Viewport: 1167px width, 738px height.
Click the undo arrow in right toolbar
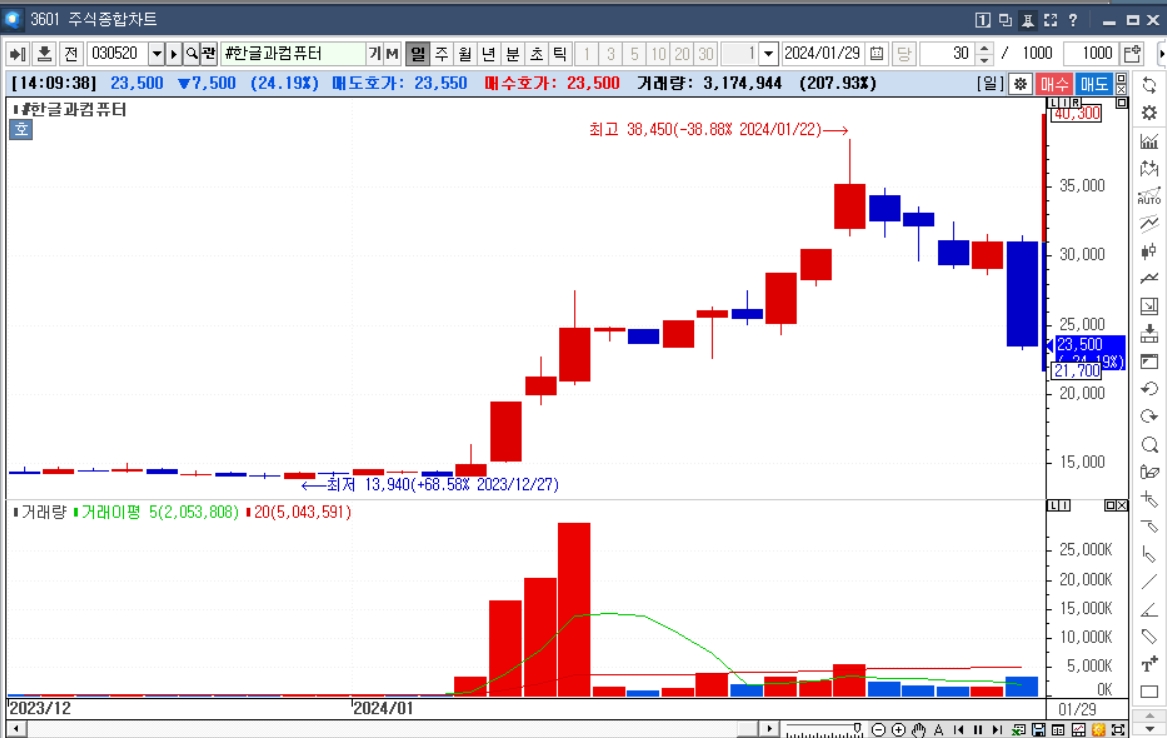point(1149,389)
